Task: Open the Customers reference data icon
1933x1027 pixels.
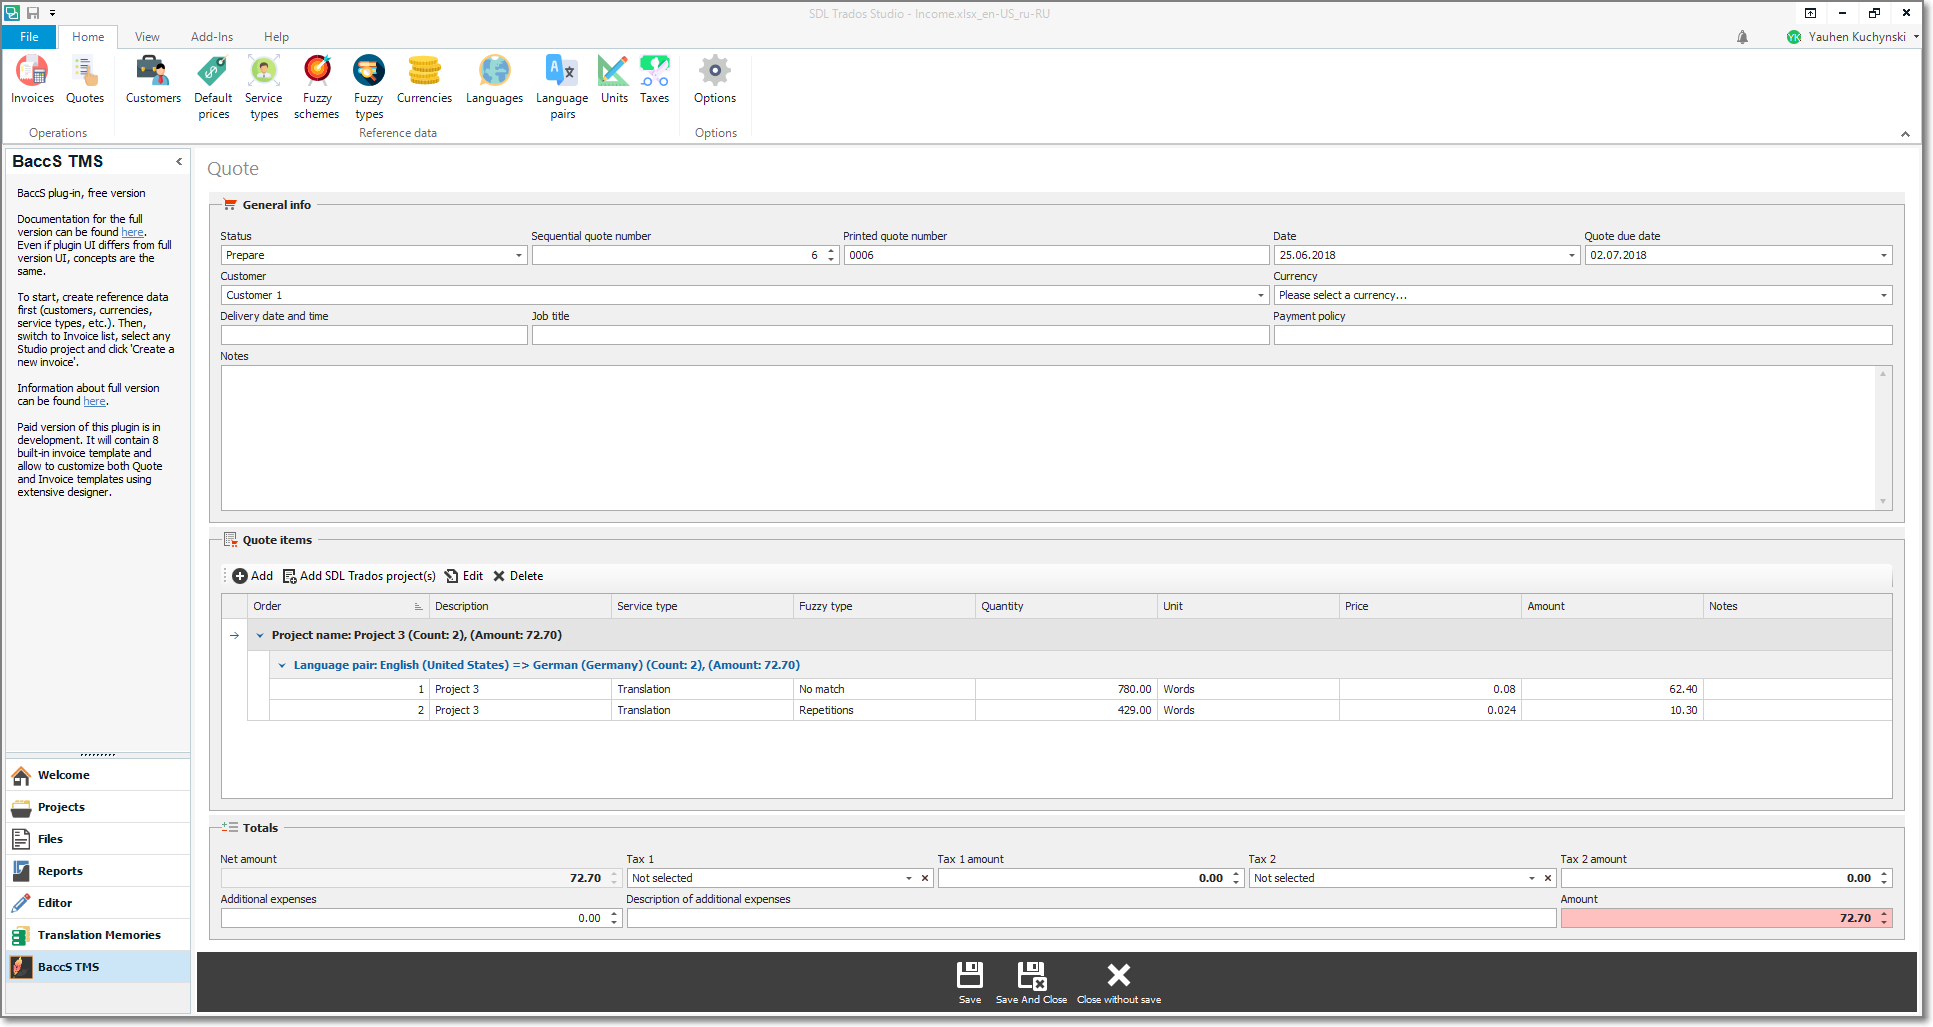Action: point(153,80)
